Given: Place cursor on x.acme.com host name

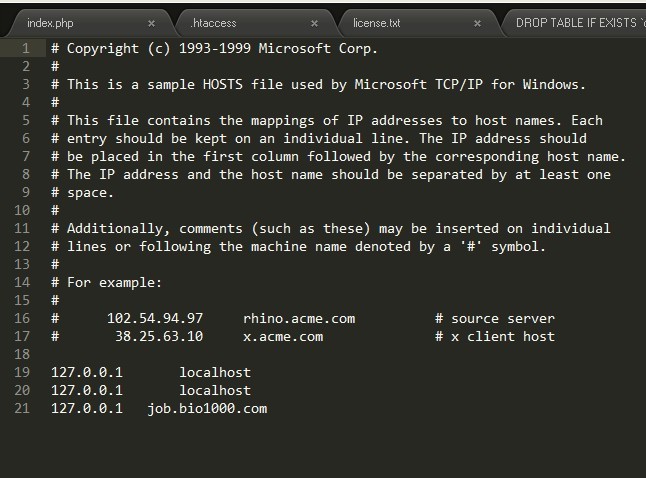Looking at the screenshot, I should click(x=283, y=337).
